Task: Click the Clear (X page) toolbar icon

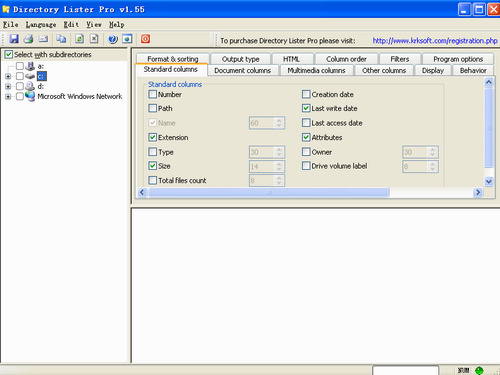Action: [x=94, y=39]
